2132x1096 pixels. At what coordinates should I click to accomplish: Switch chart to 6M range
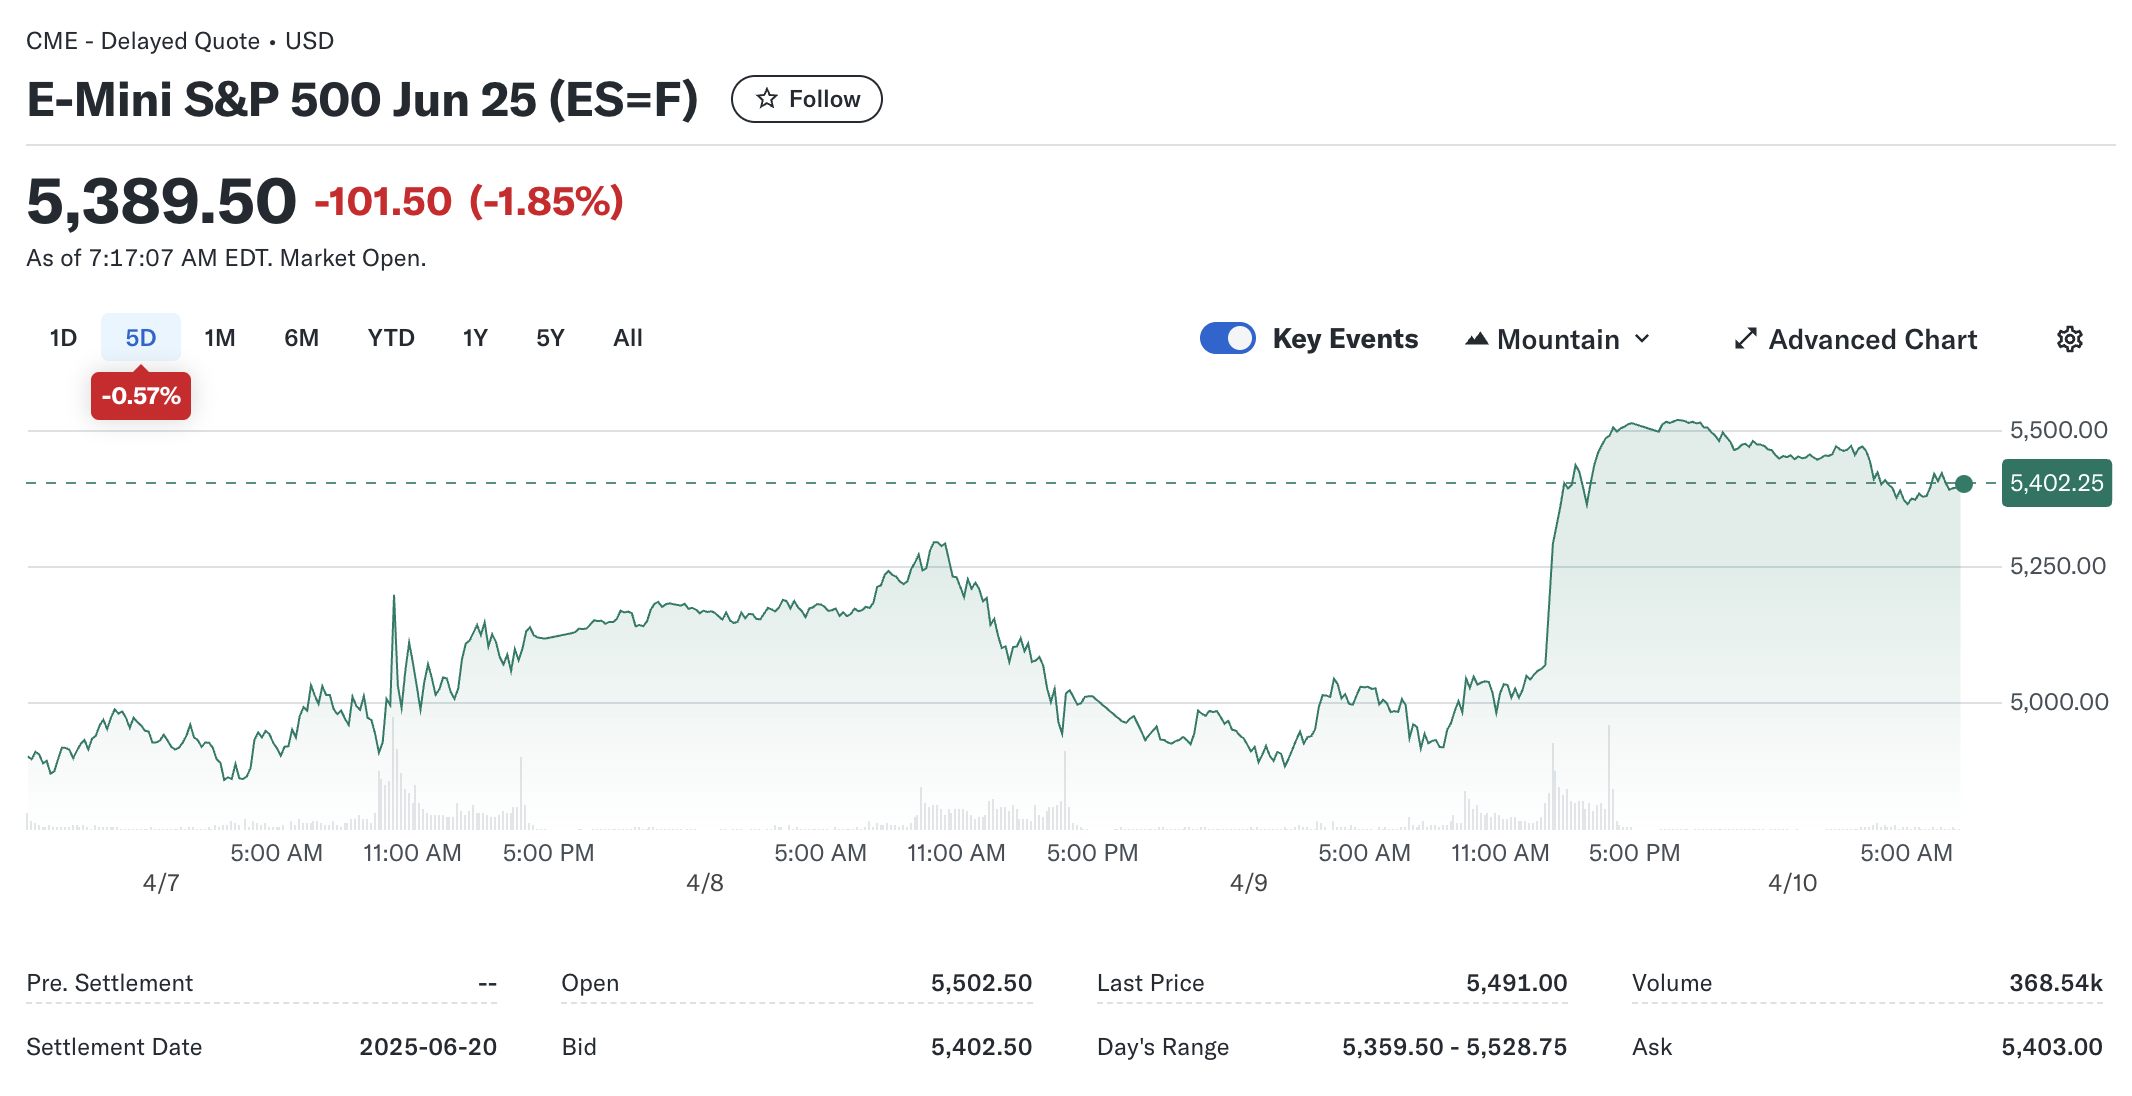pos(301,338)
